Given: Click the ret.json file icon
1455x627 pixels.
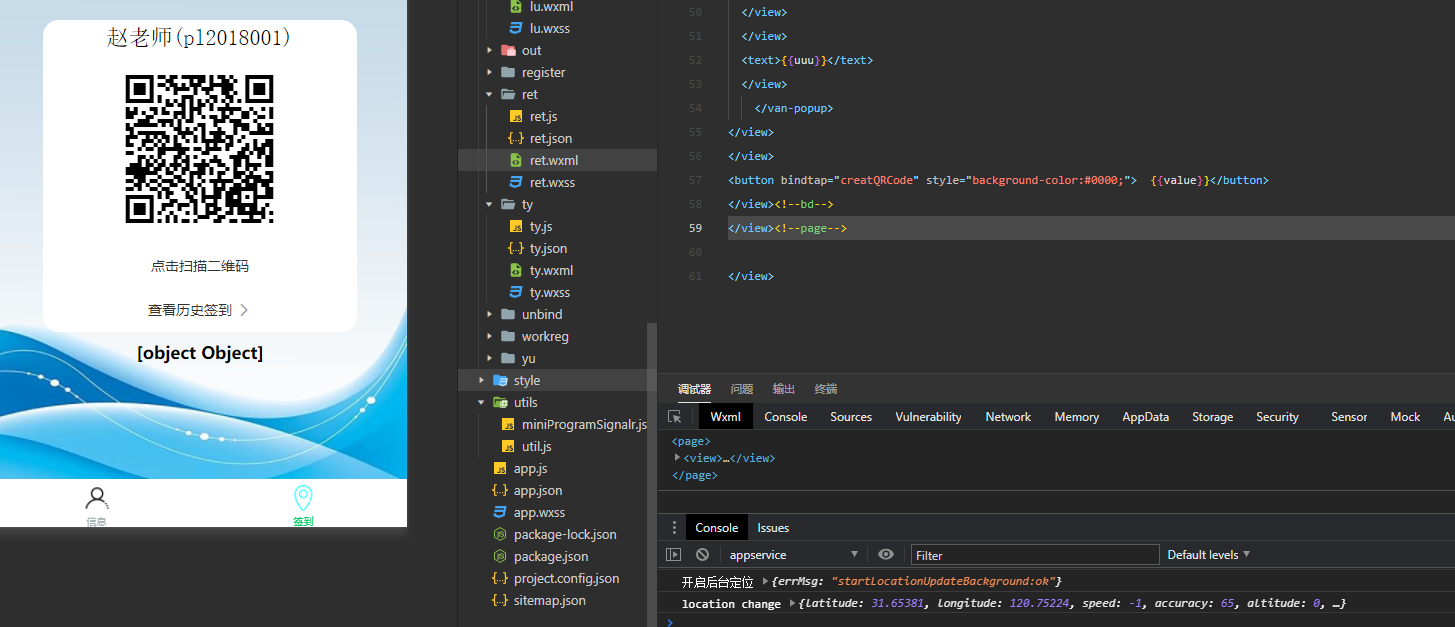Looking at the screenshot, I should (x=516, y=138).
